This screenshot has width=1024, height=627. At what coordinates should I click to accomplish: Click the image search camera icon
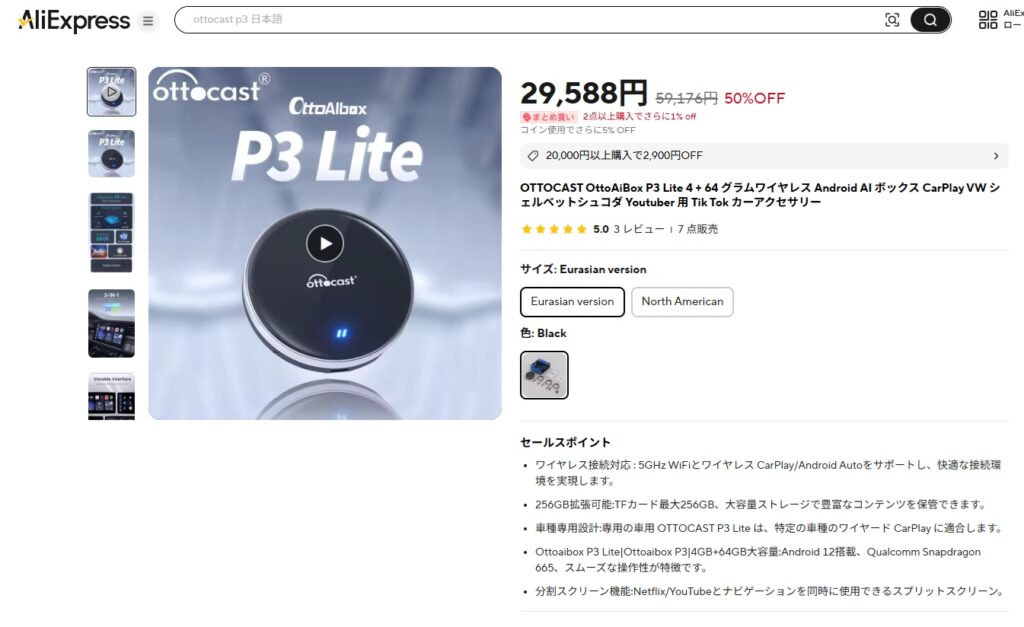891,20
